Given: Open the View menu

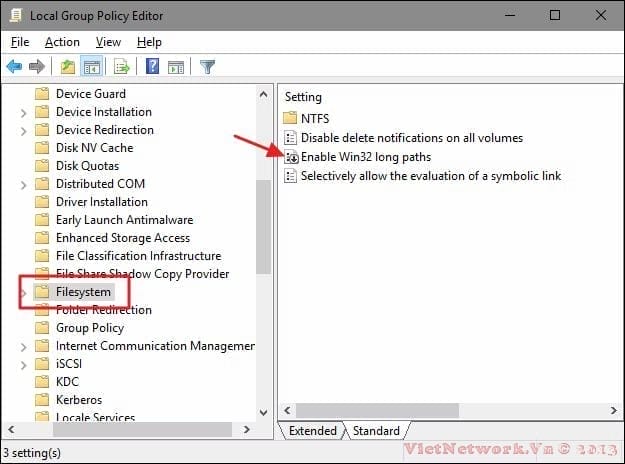Looking at the screenshot, I should point(108,42).
